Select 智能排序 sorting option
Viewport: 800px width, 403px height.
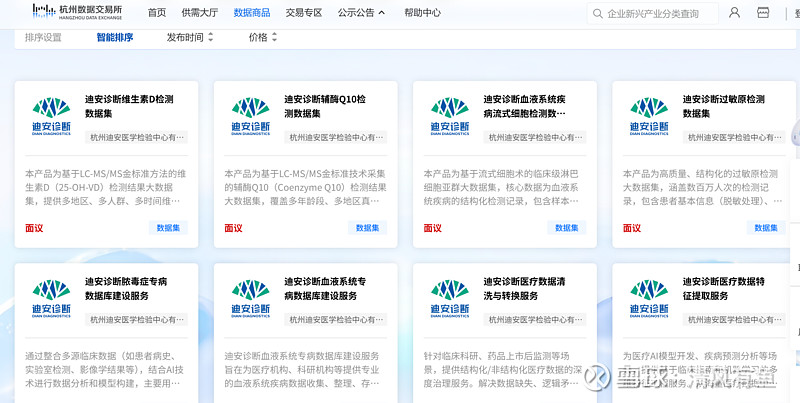115,37
